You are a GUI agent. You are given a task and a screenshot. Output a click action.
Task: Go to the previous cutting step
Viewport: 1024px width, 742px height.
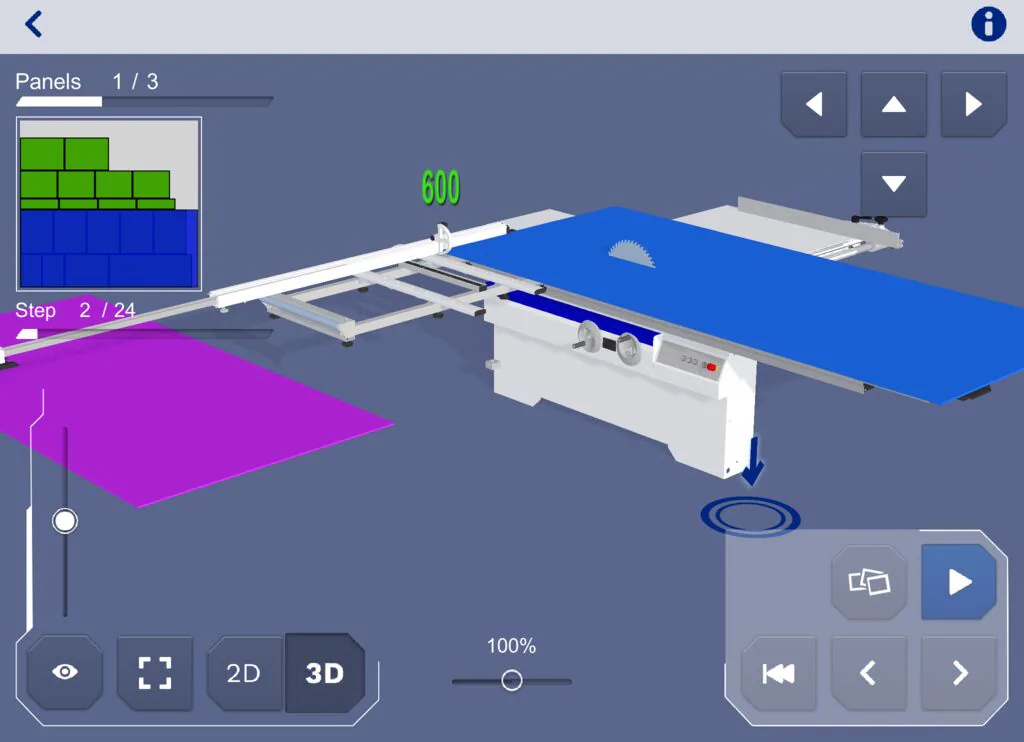tap(868, 674)
